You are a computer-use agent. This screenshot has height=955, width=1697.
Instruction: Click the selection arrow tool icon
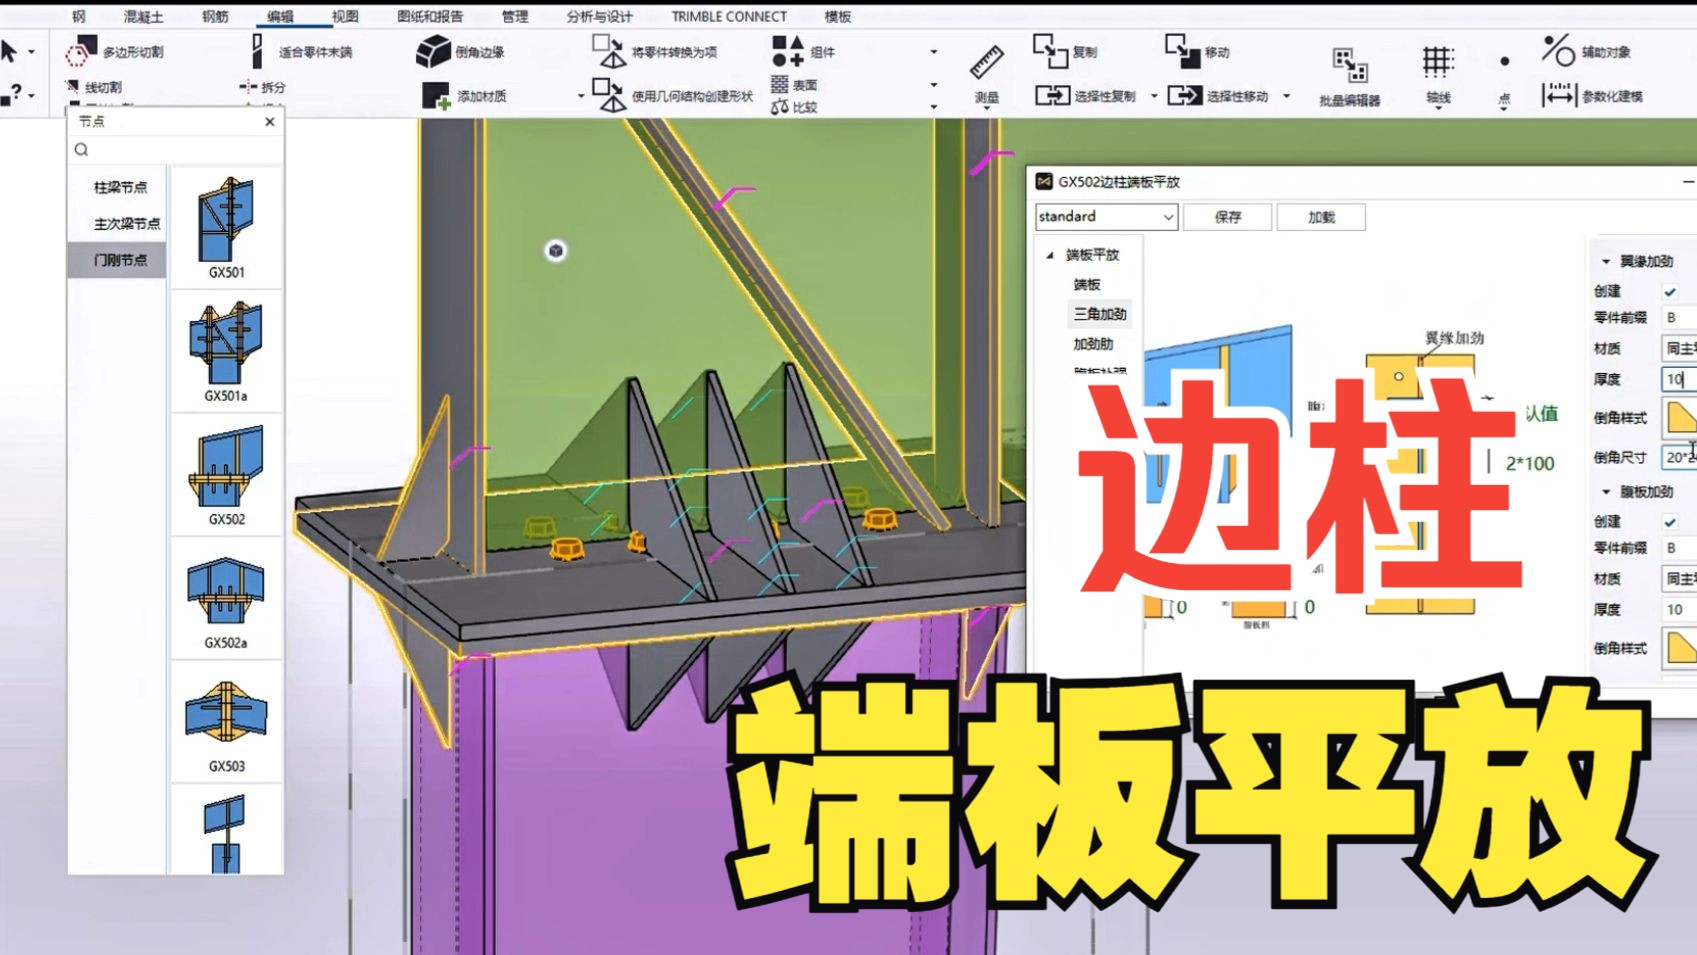pos(9,51)
